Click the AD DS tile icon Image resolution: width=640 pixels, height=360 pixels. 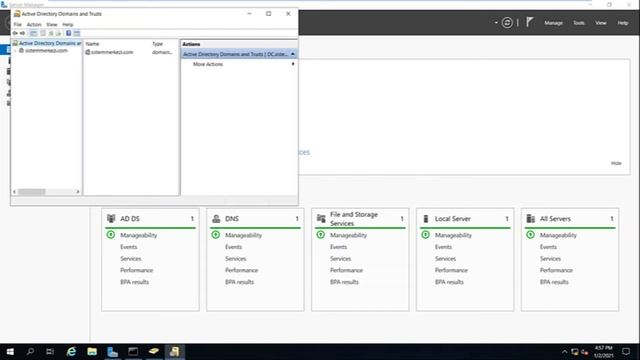tap(111, 218)
